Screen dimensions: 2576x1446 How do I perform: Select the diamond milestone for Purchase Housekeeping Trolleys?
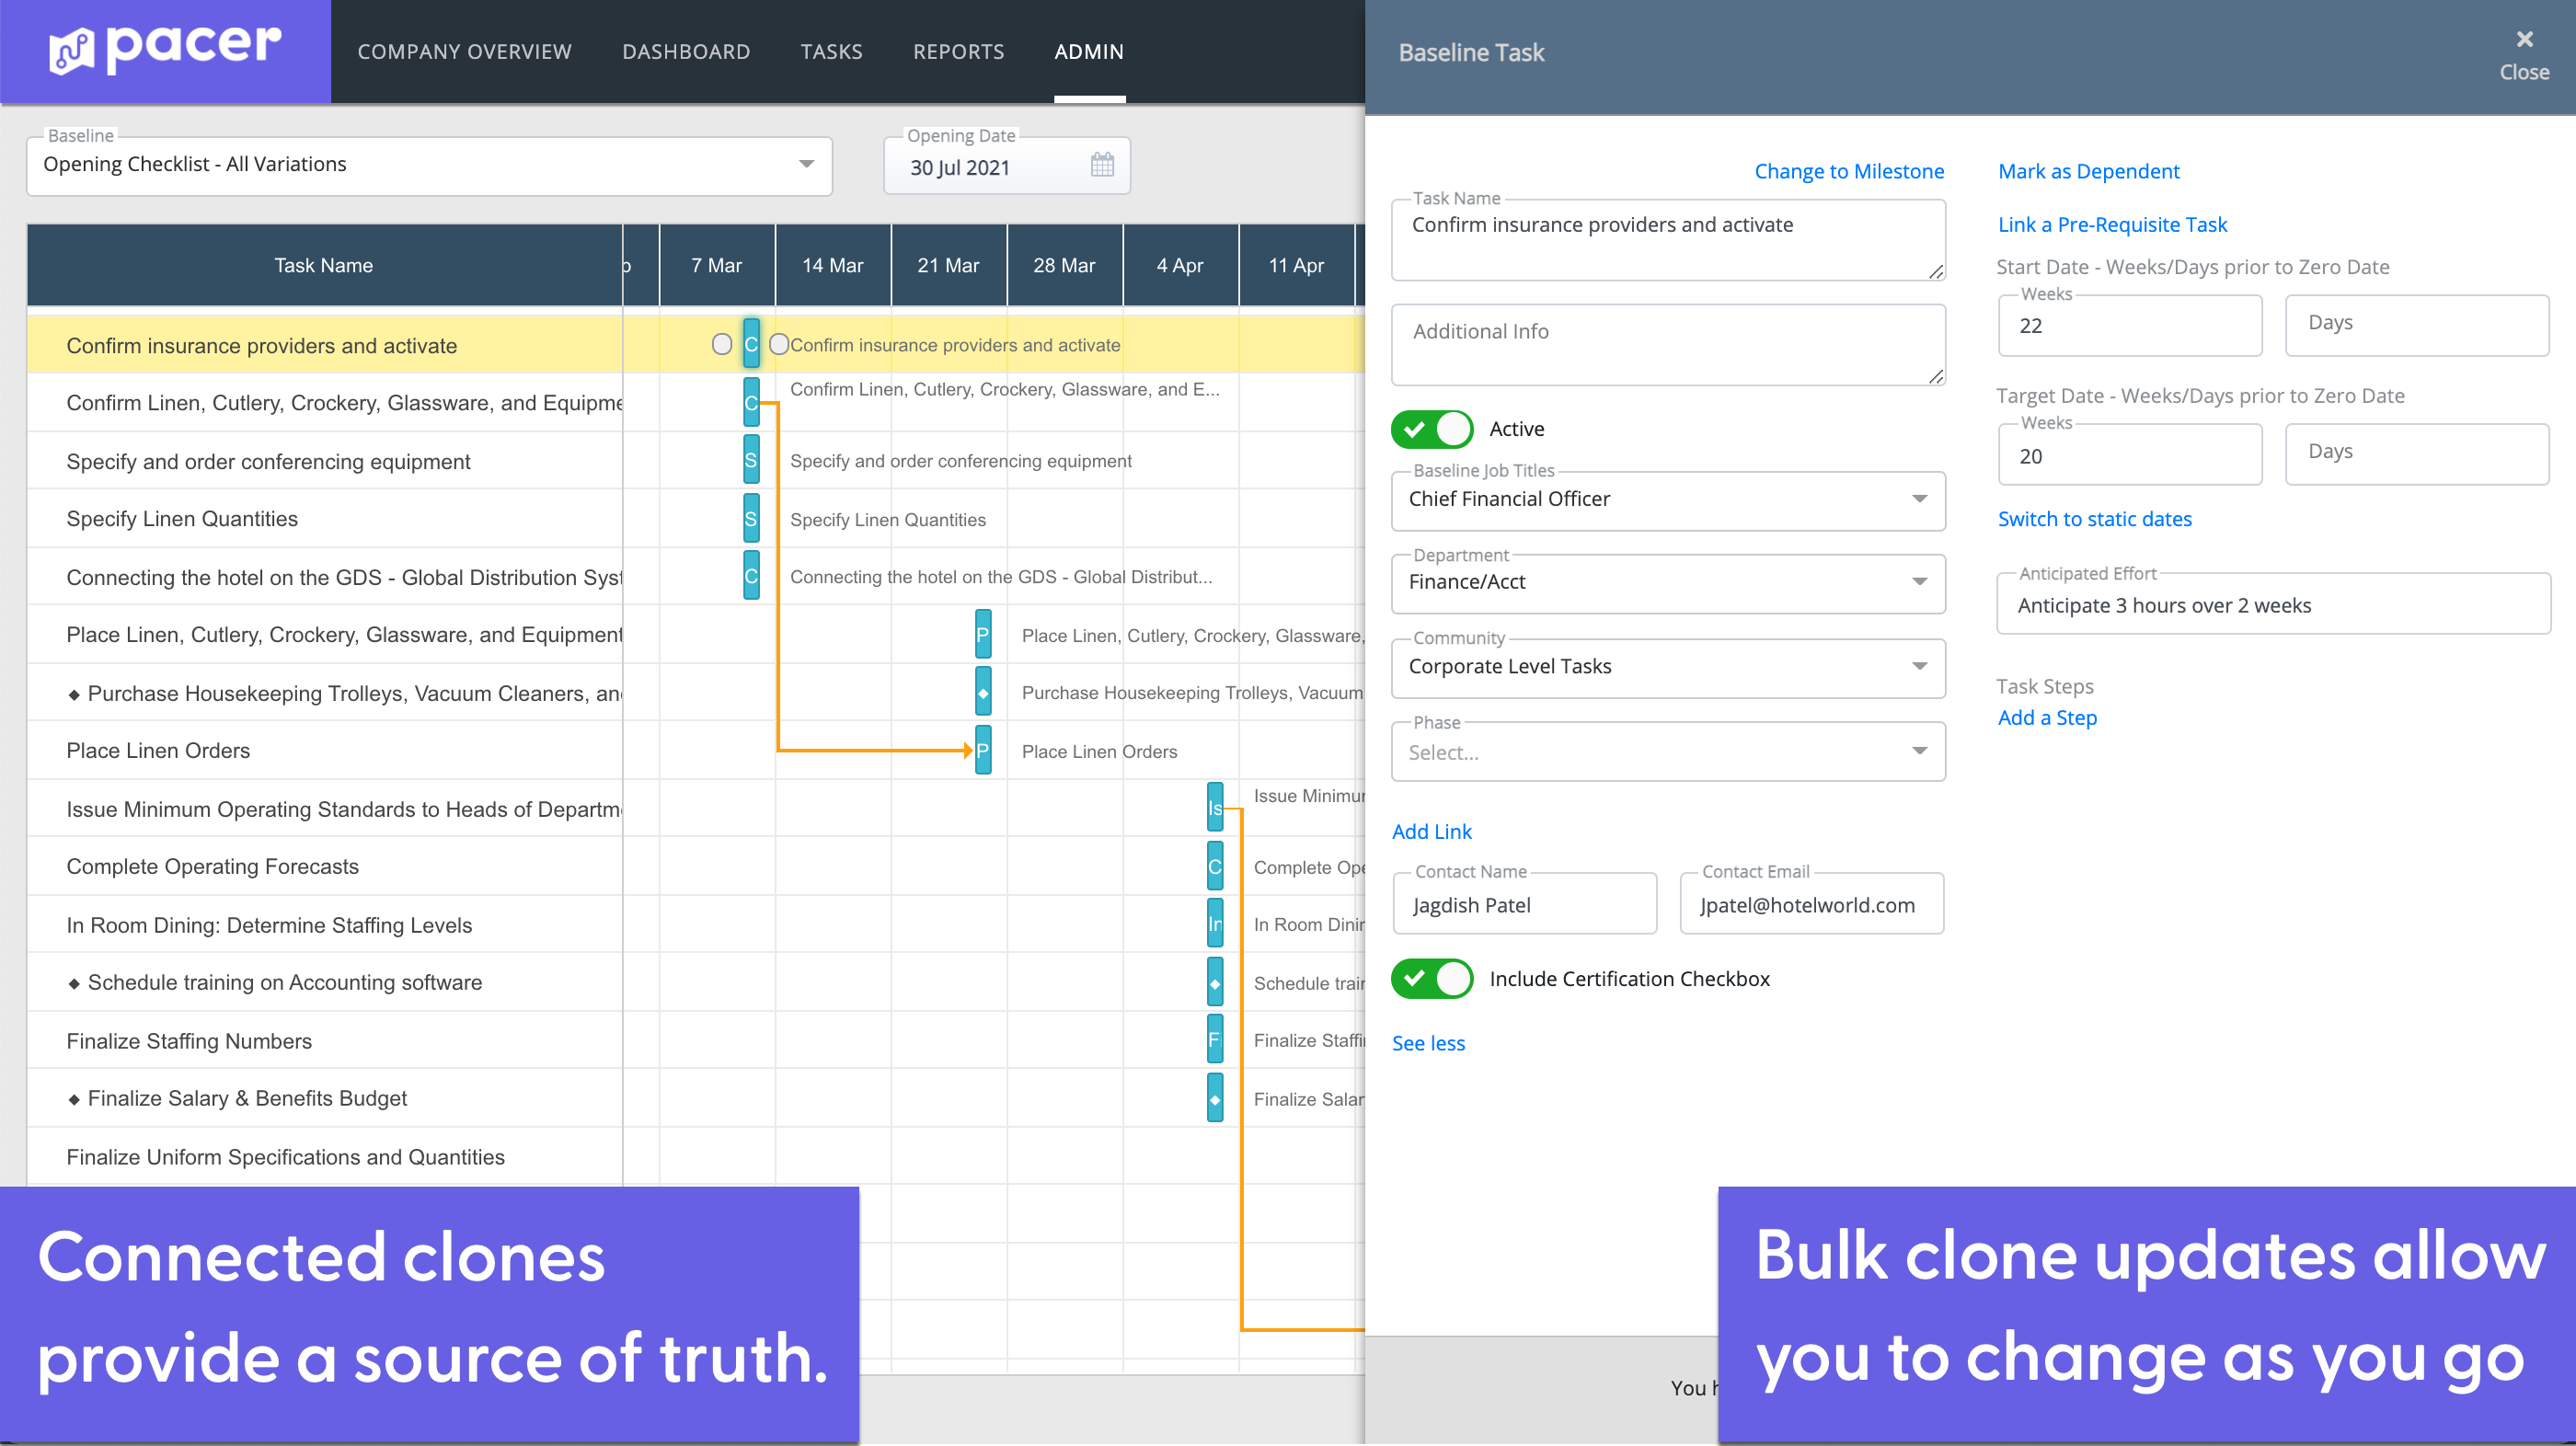click(983, 692)
